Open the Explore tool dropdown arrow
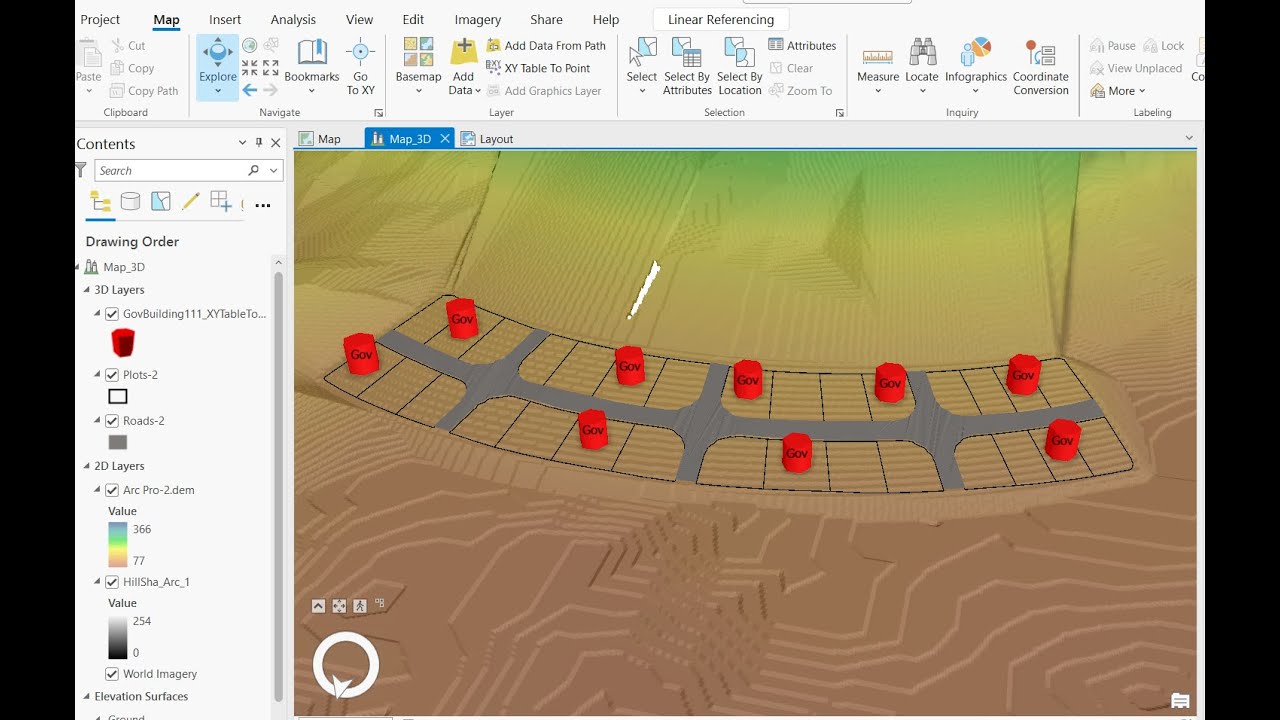This screenshot has width=1280, height=720. [x=217, y=91]
